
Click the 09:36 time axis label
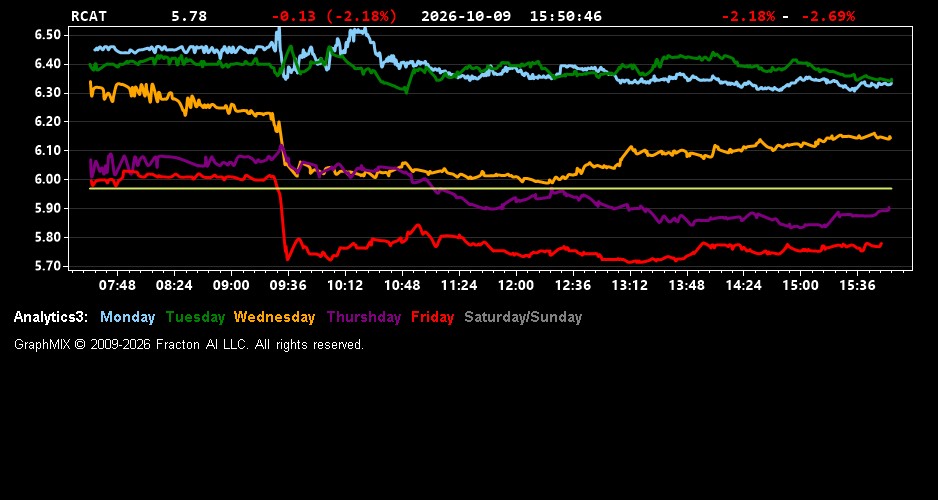288,285
